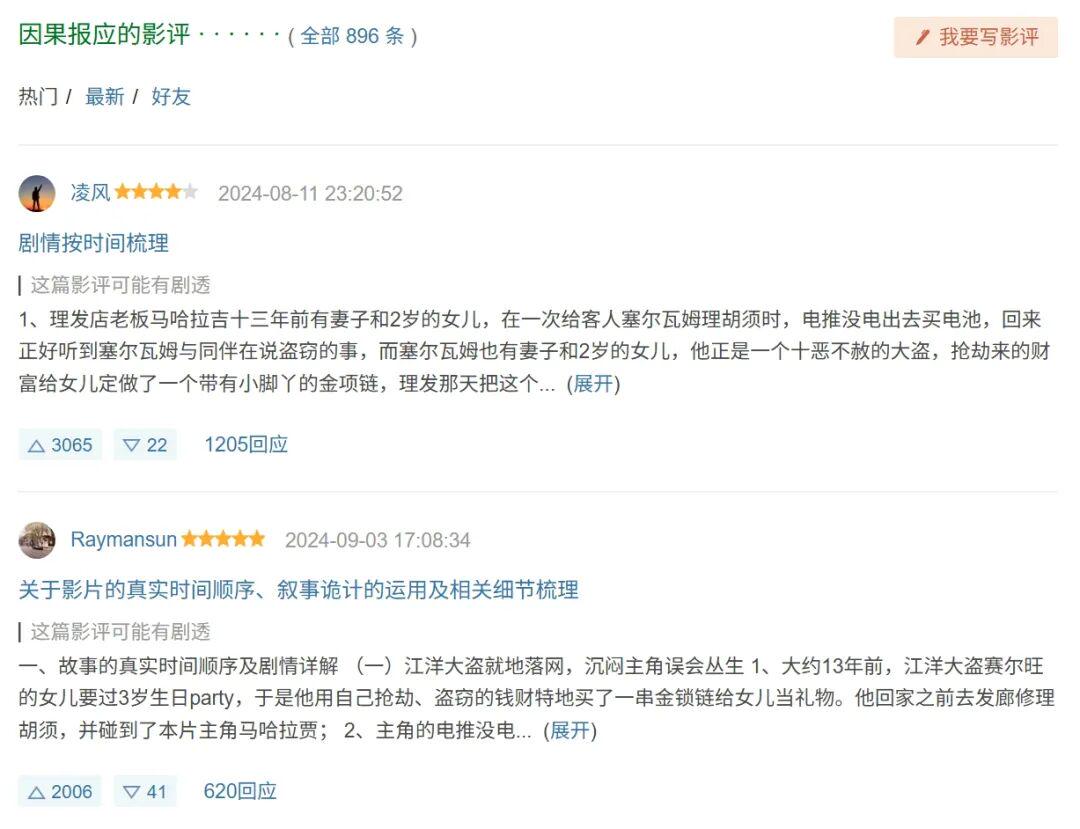This screenshot has width=1080, height=829.
Task: Click Raymansun's five-star rating
Action: pyautogui.click(x=223, y=539)
